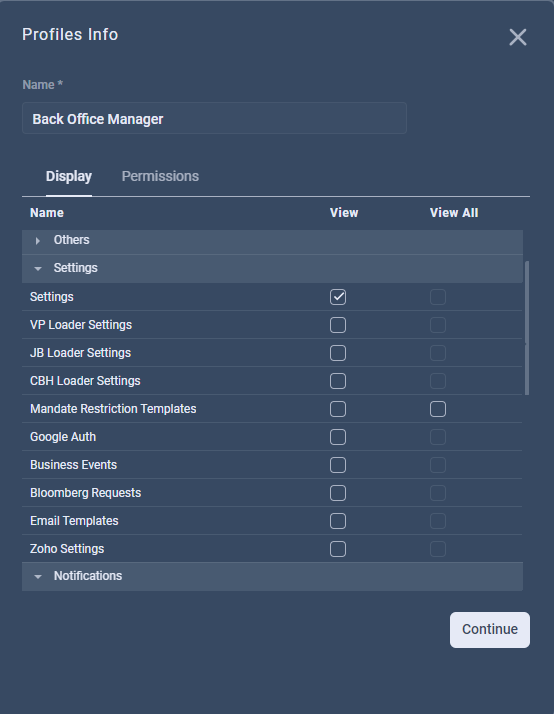The image size is (554, 714).
Task: Enable View for Google Auth
Action: pos(338,437)
